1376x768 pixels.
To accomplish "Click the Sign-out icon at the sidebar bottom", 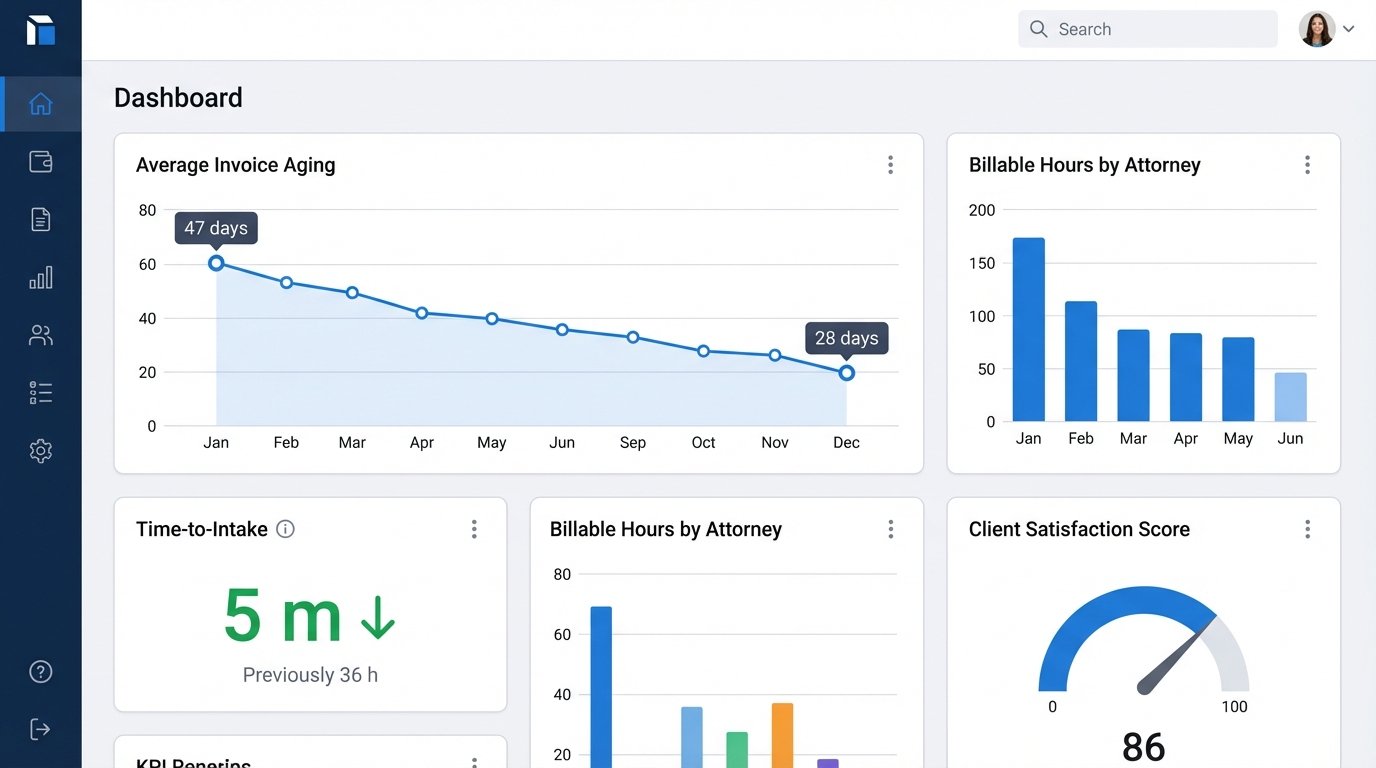I will coord(40,728).
